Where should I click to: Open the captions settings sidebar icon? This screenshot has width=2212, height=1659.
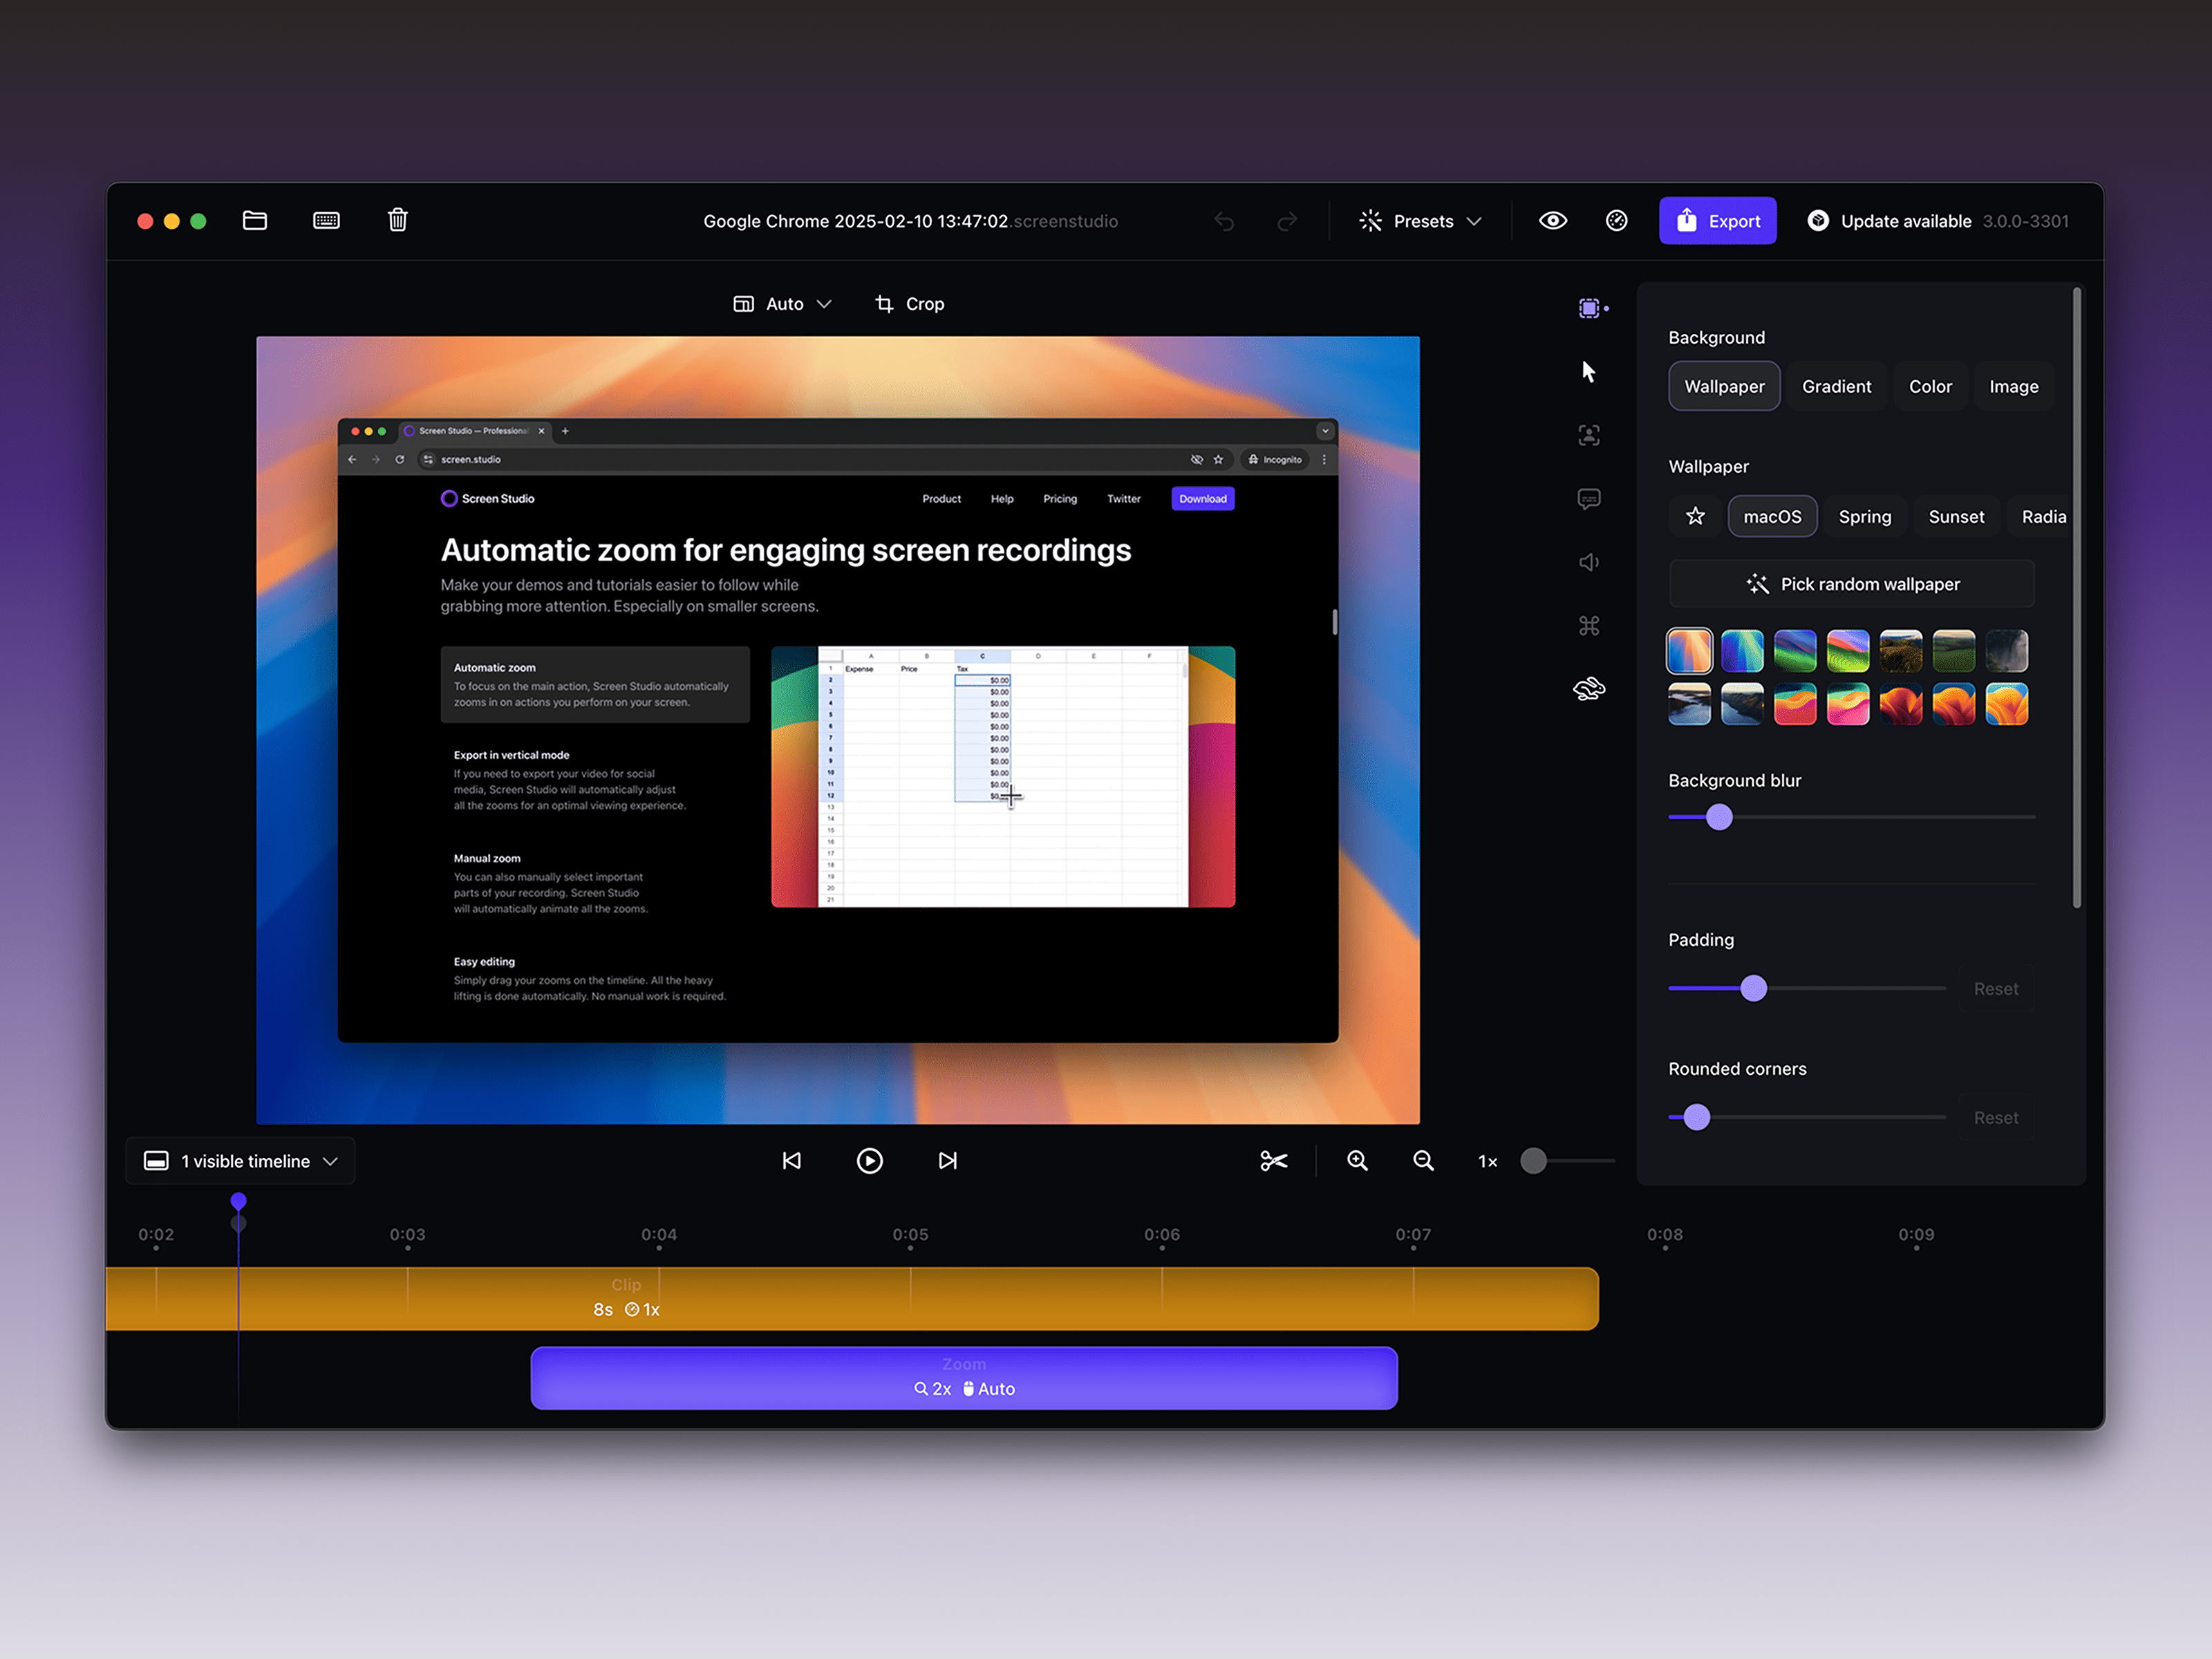pyautogui.click(x=1589, y=499)
